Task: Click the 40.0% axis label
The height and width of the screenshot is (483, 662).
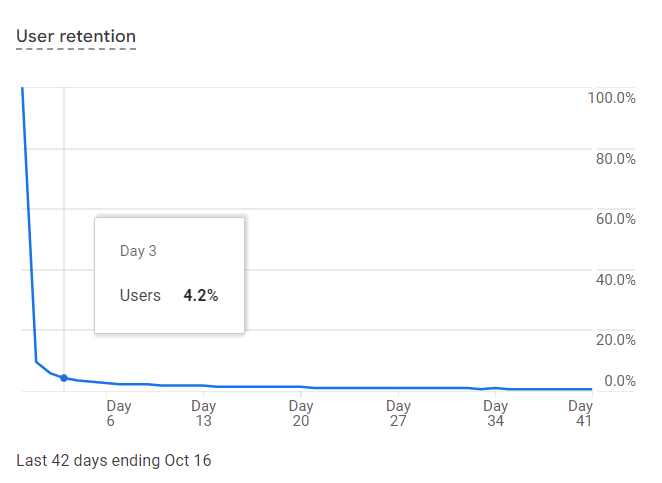Action: pos(616,280)
